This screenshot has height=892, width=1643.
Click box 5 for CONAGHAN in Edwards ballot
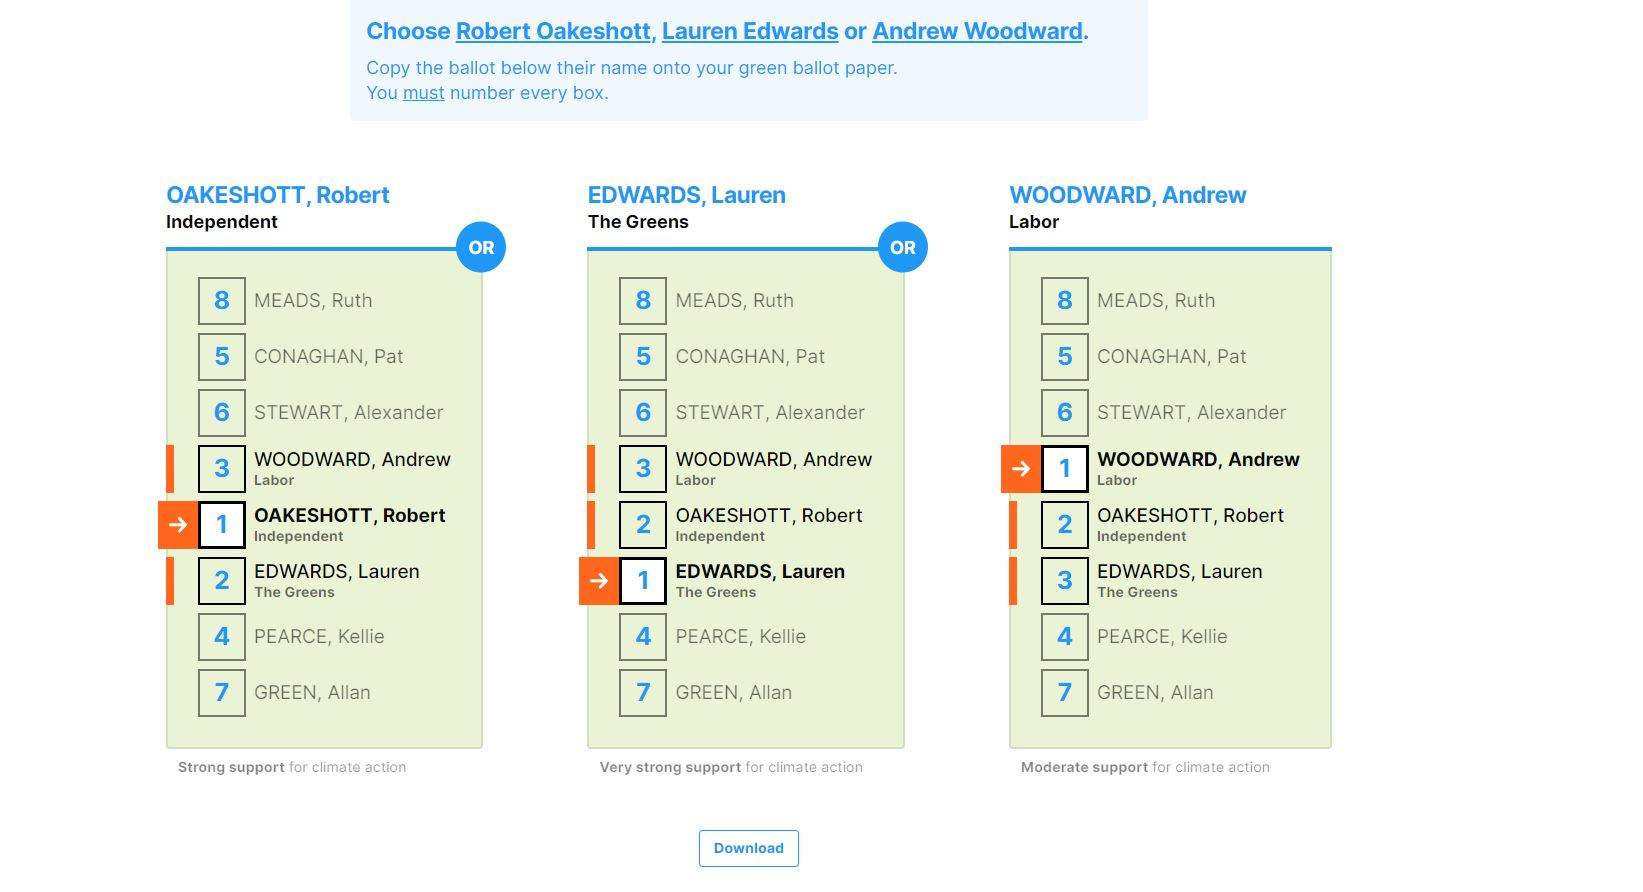click(x=643, y=357)
